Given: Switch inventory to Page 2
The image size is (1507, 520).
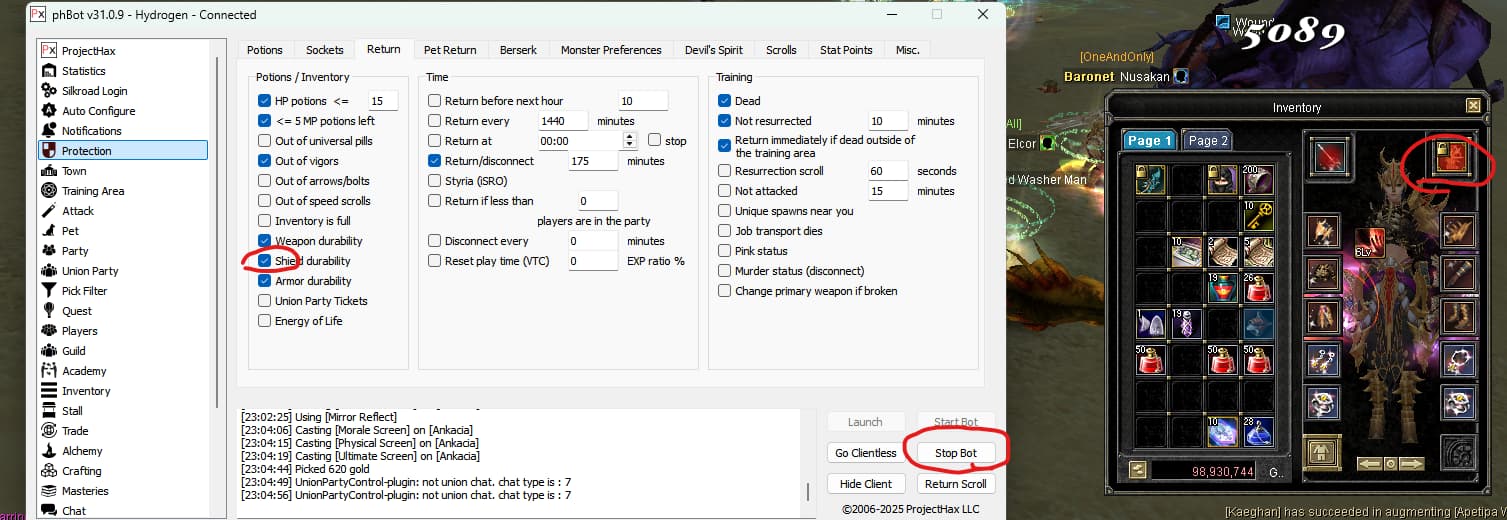Looking at the screenshot, I should click(x=1207, y=141).
